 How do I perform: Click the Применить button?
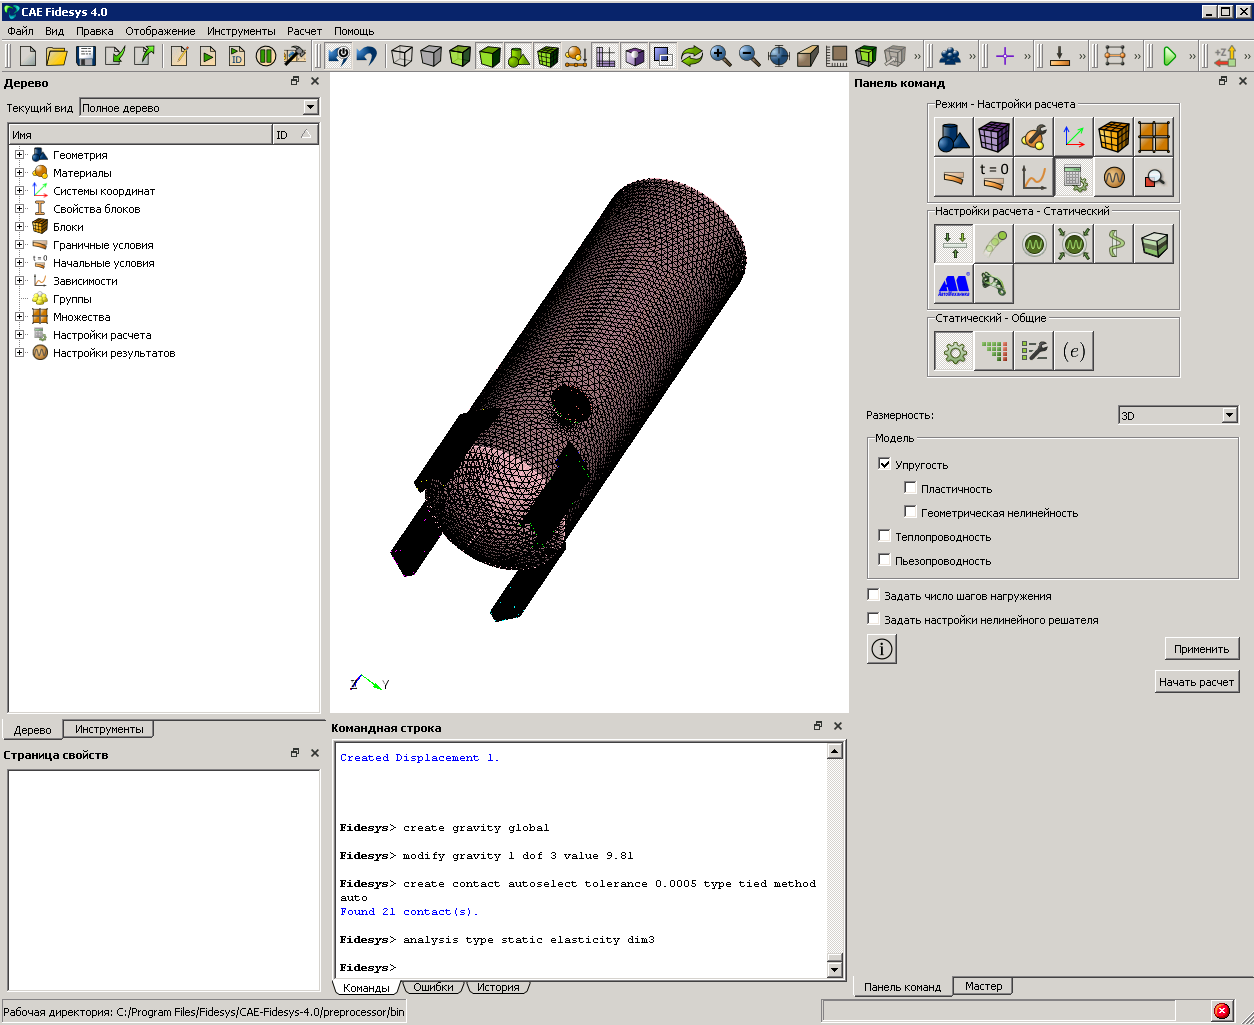pos(1202,649)
